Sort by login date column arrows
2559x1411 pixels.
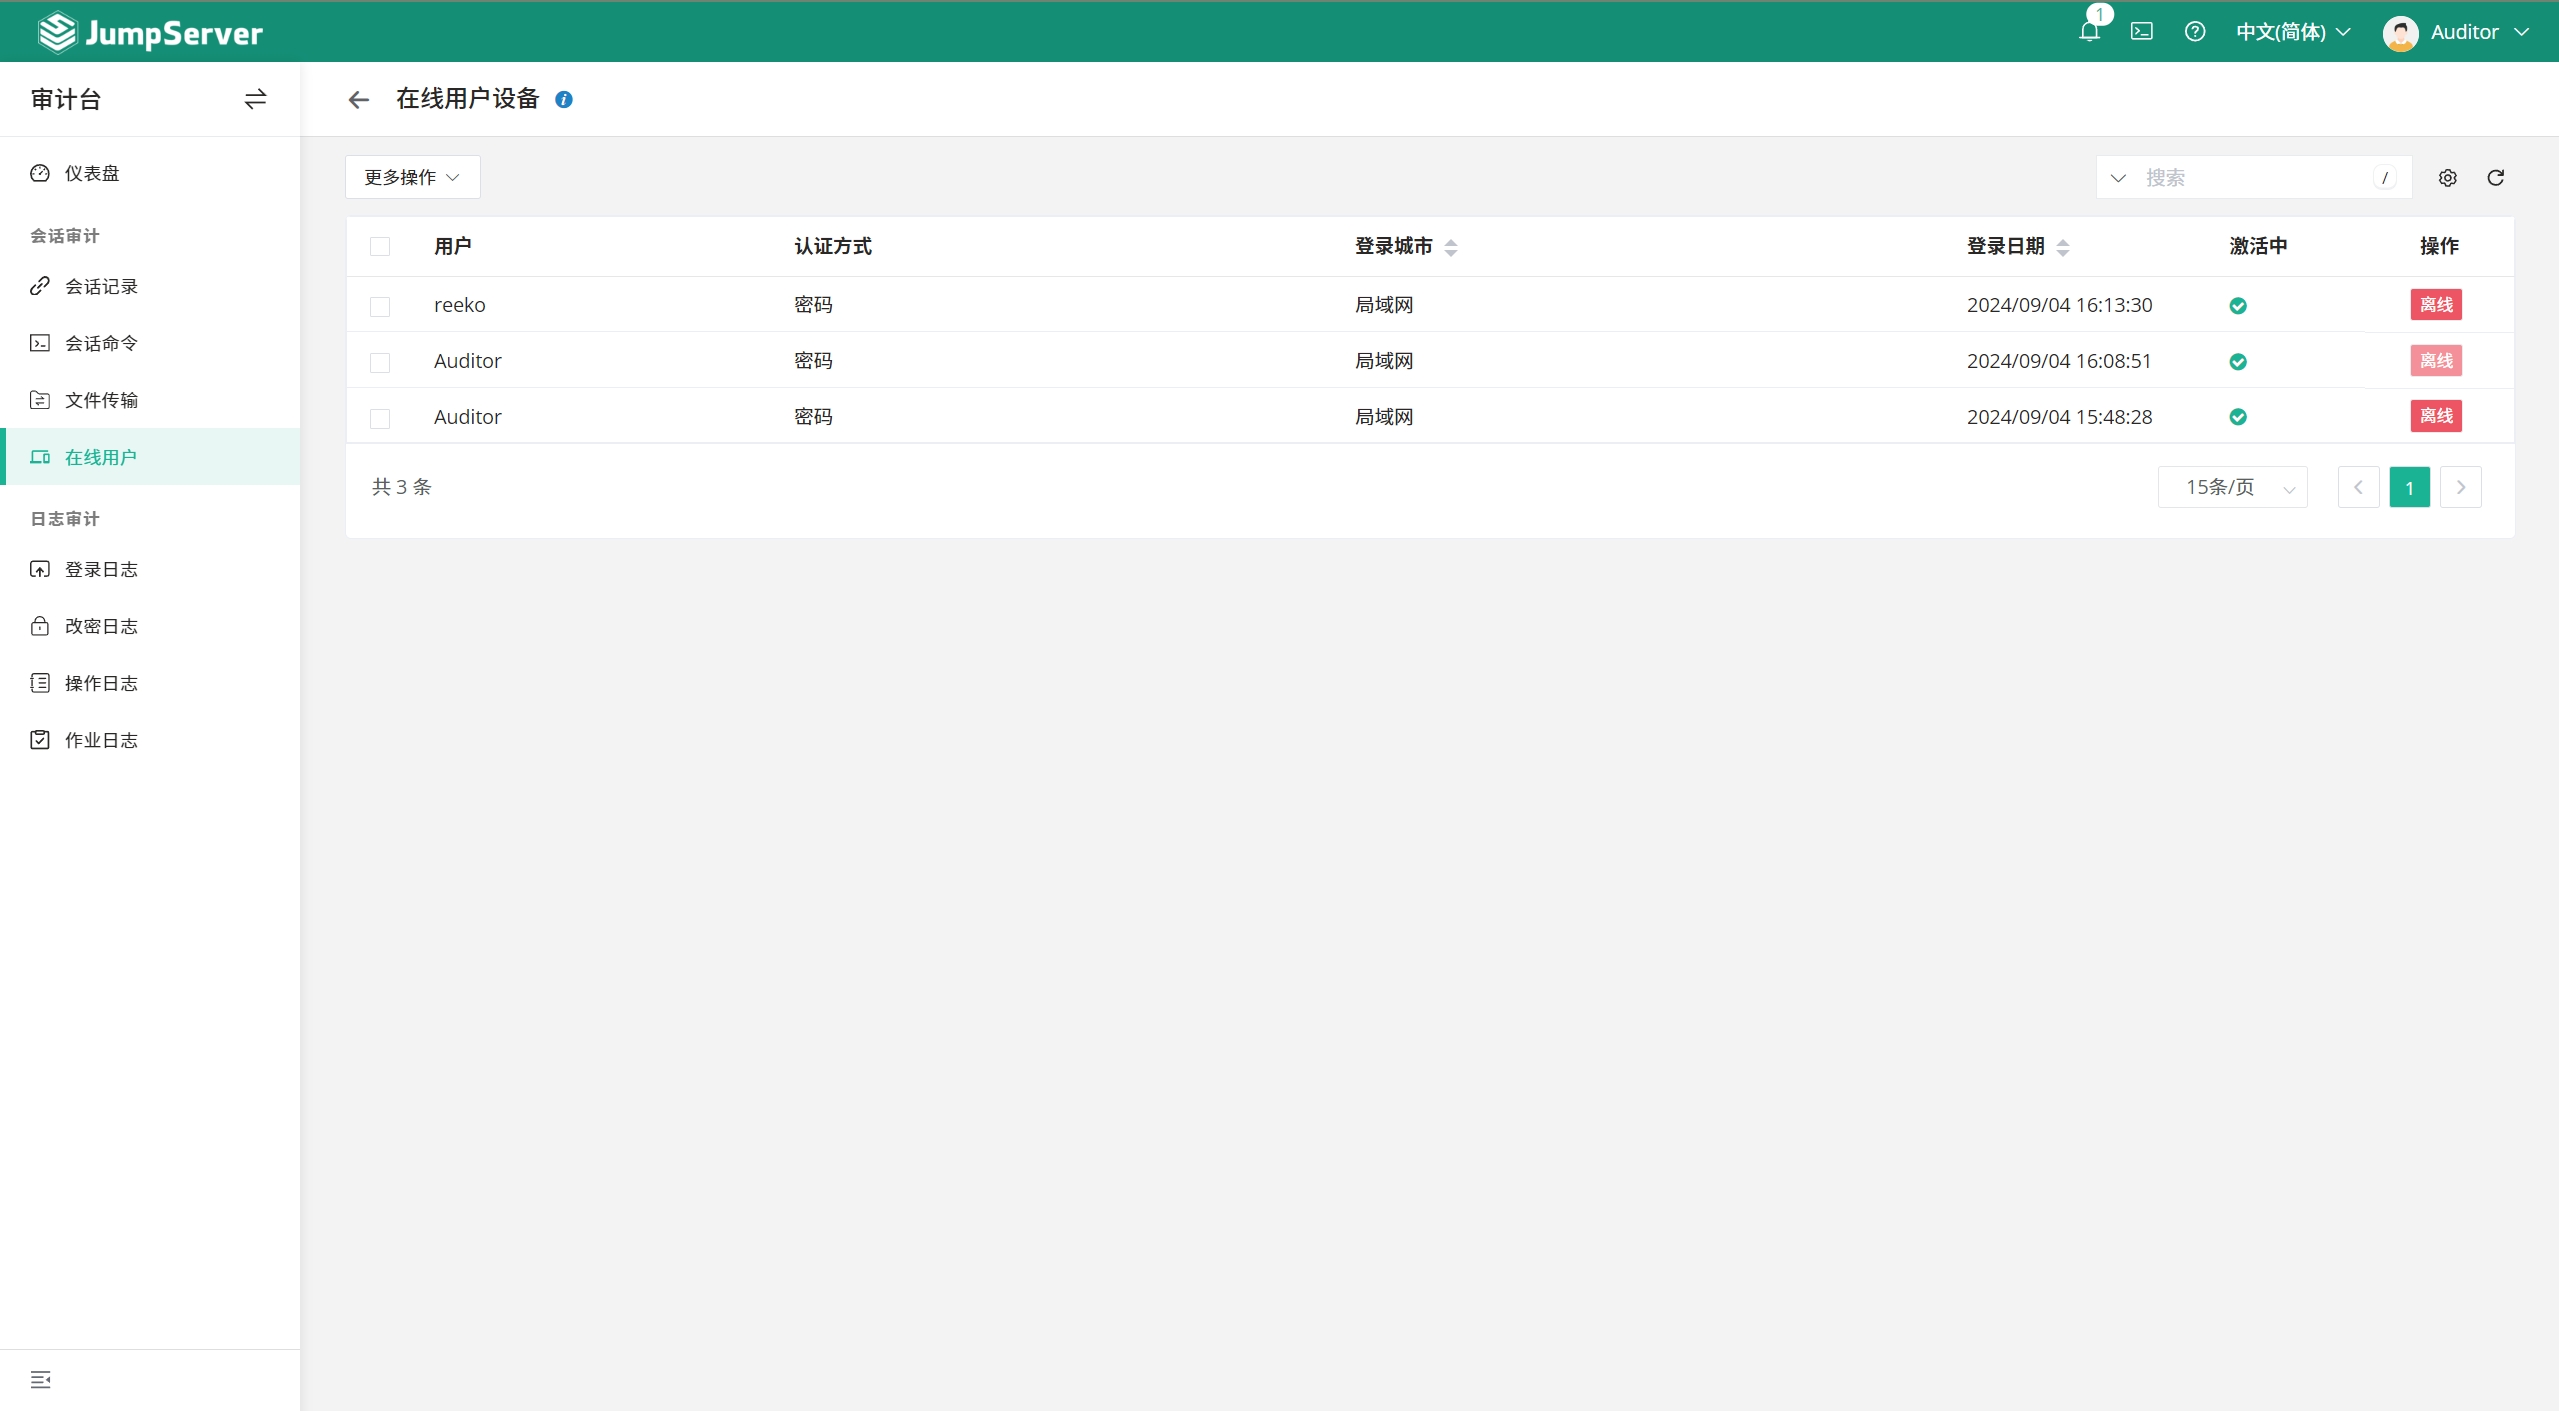(2063, 248)
